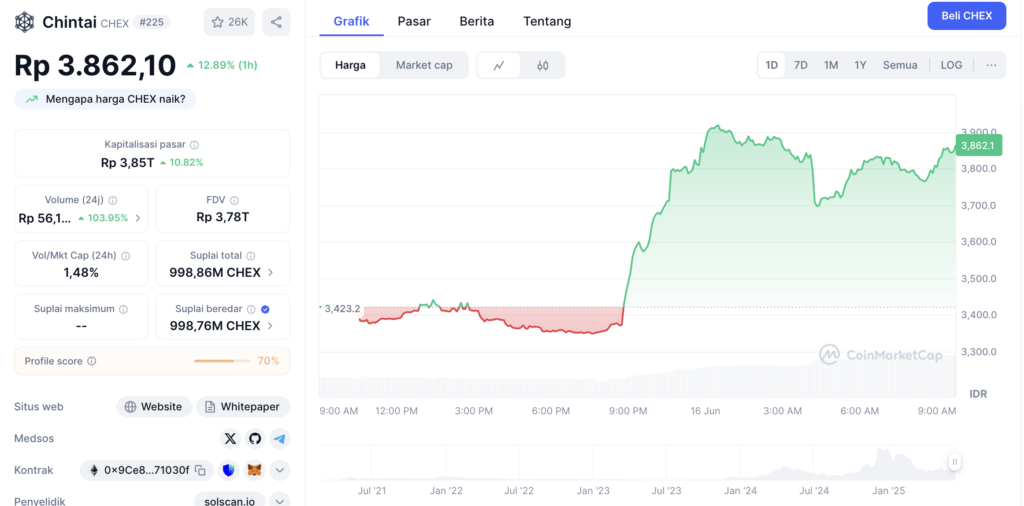Select Harga chart mode

coord(350,65)
